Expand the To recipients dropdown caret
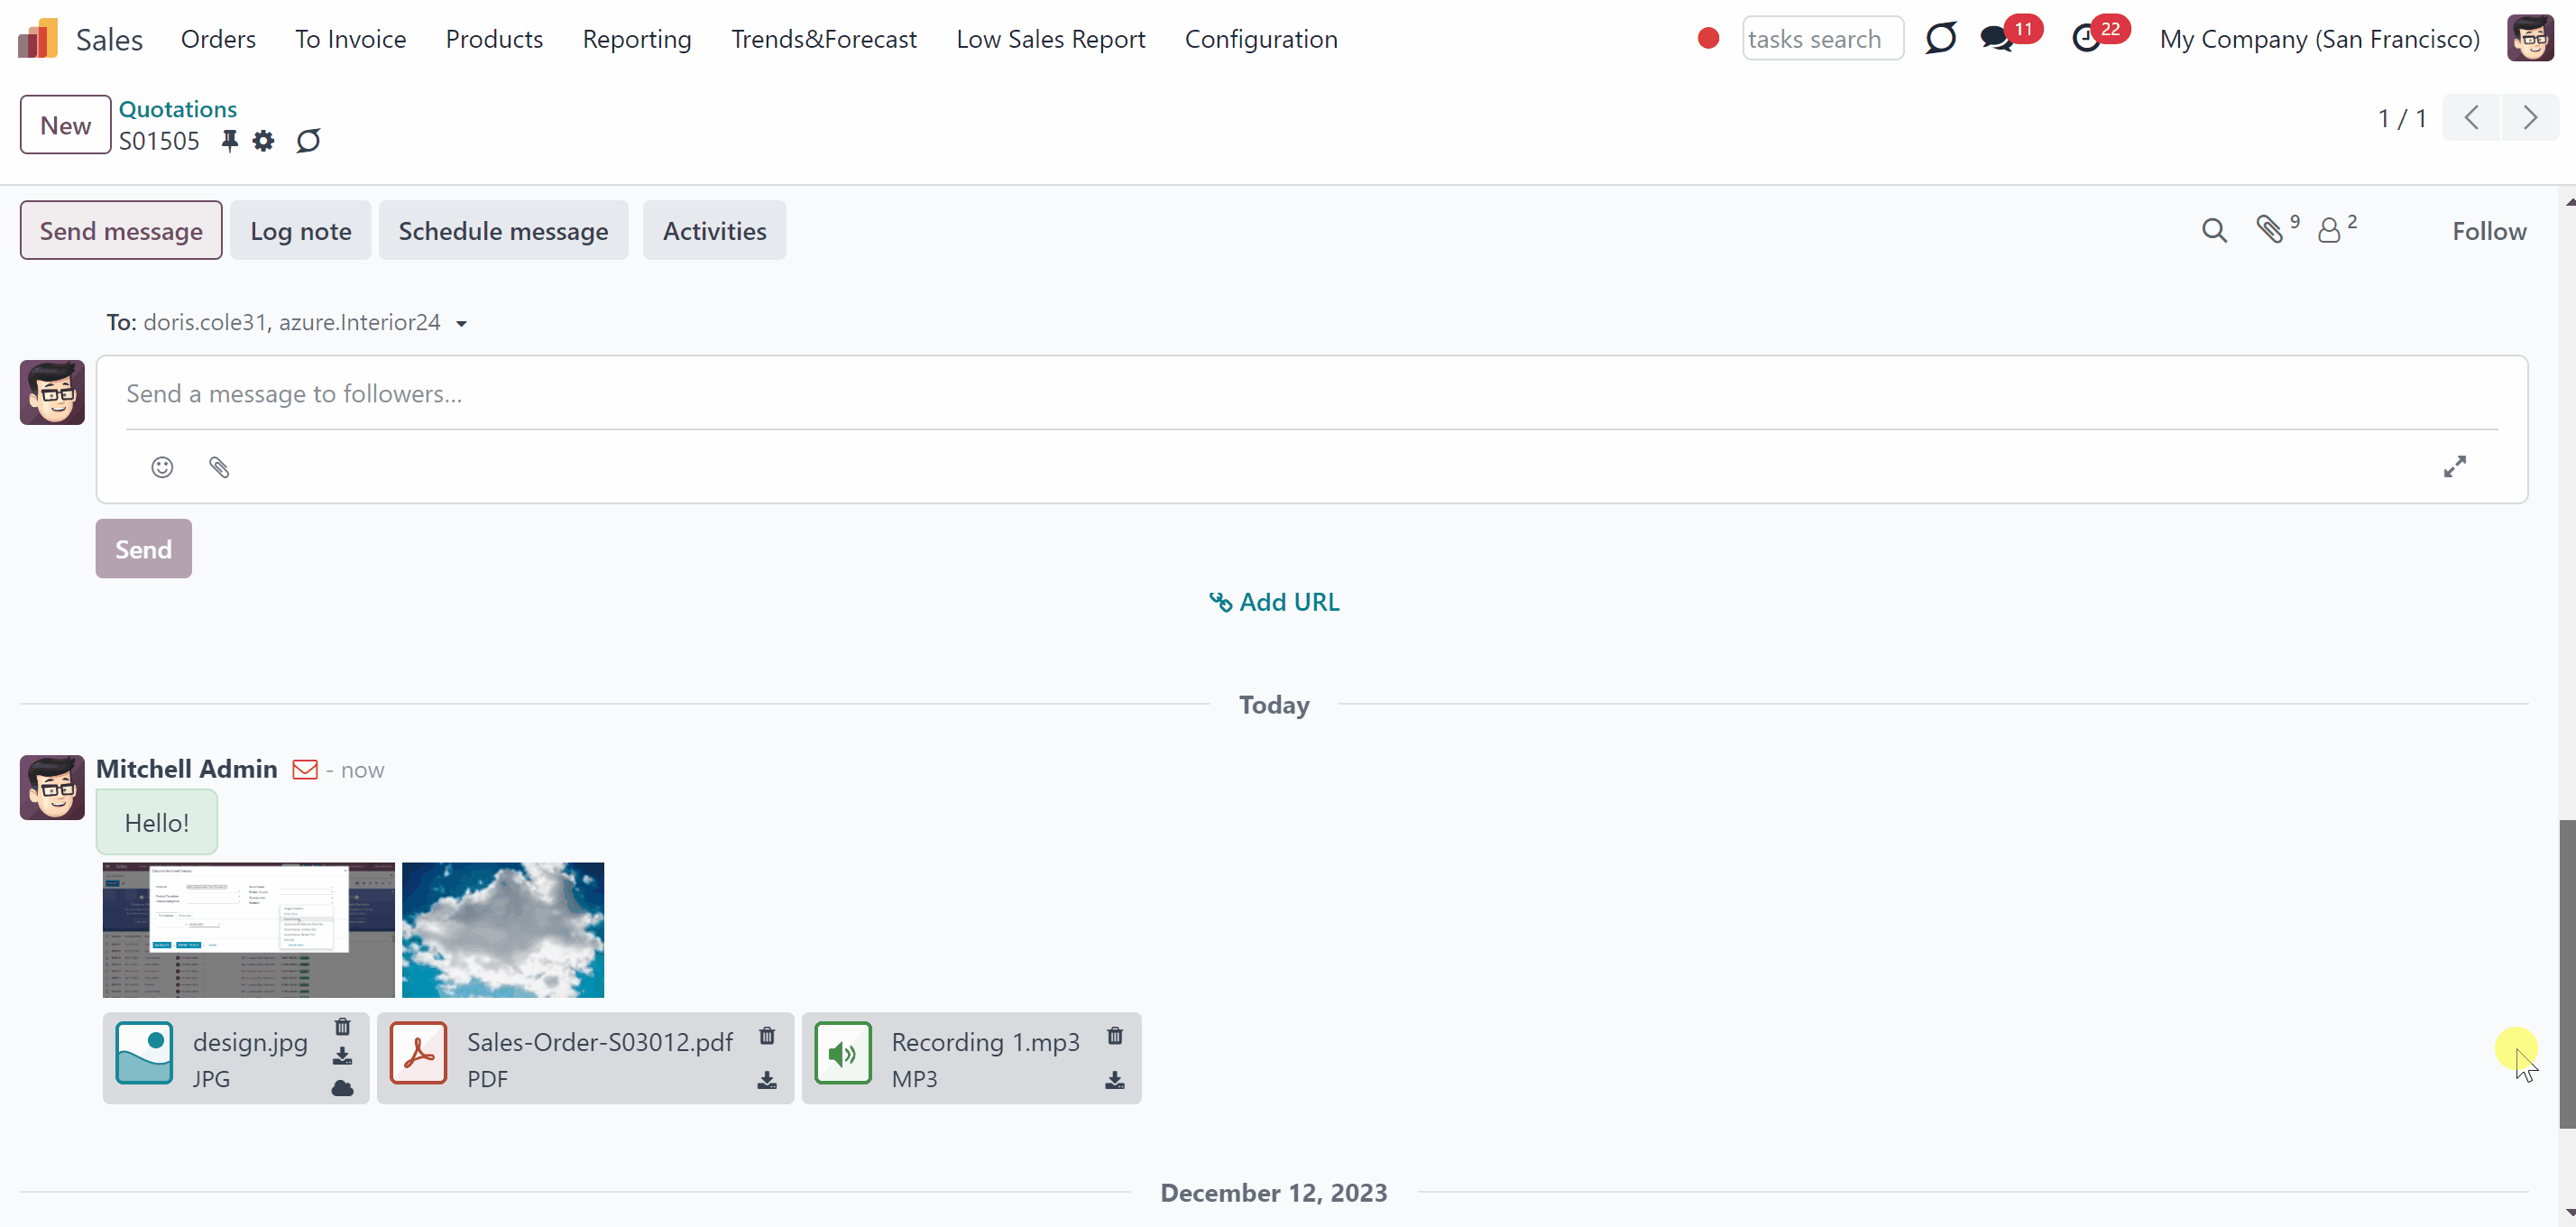The image size is (2576, 1227). tap(462, 323)
